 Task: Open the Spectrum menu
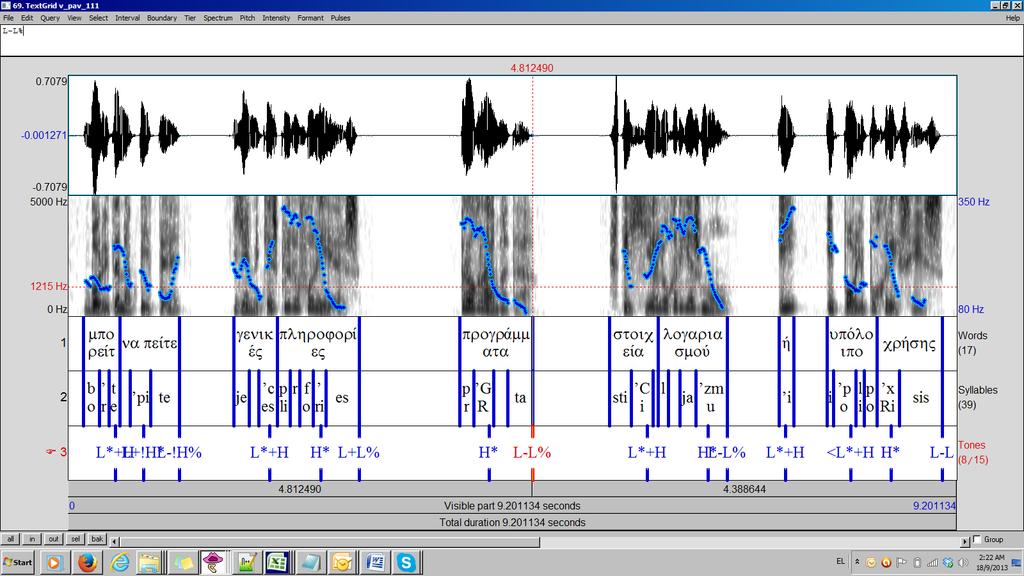tap(218, 18)
